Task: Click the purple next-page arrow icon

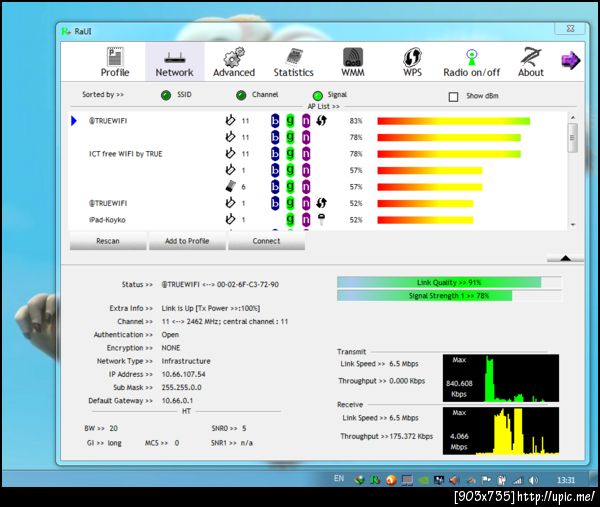Action: (571, 60)
